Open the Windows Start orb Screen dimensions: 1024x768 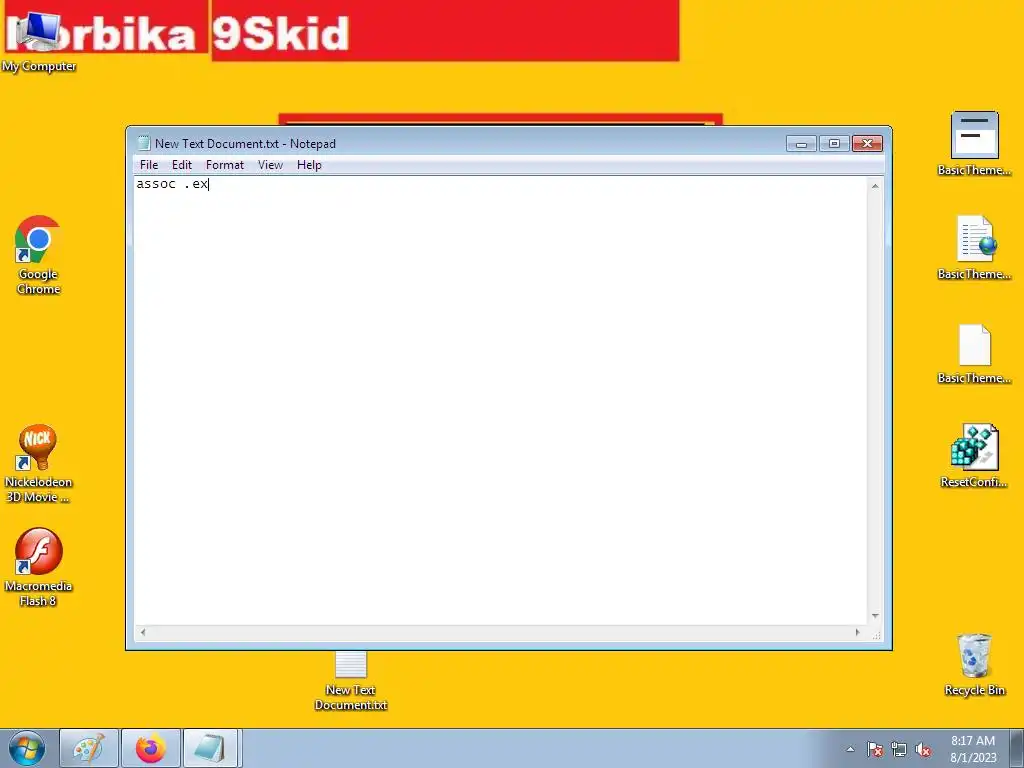27,748
